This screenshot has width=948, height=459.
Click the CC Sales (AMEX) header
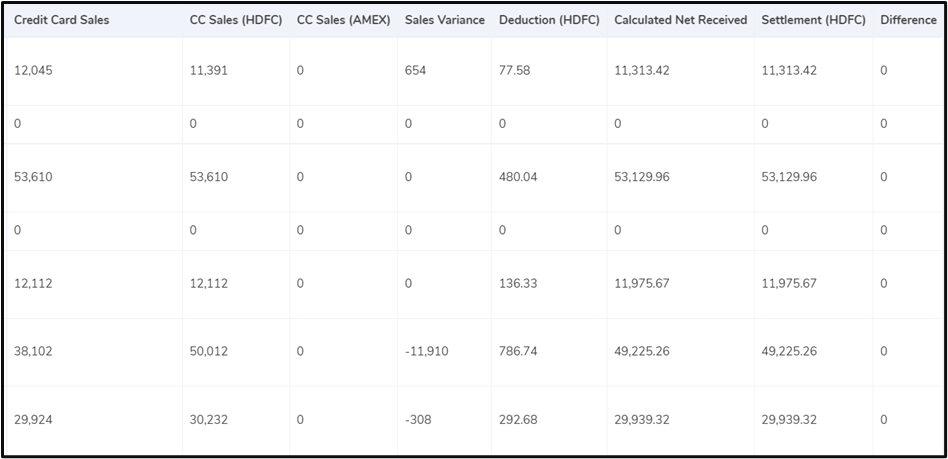(343, 20)
